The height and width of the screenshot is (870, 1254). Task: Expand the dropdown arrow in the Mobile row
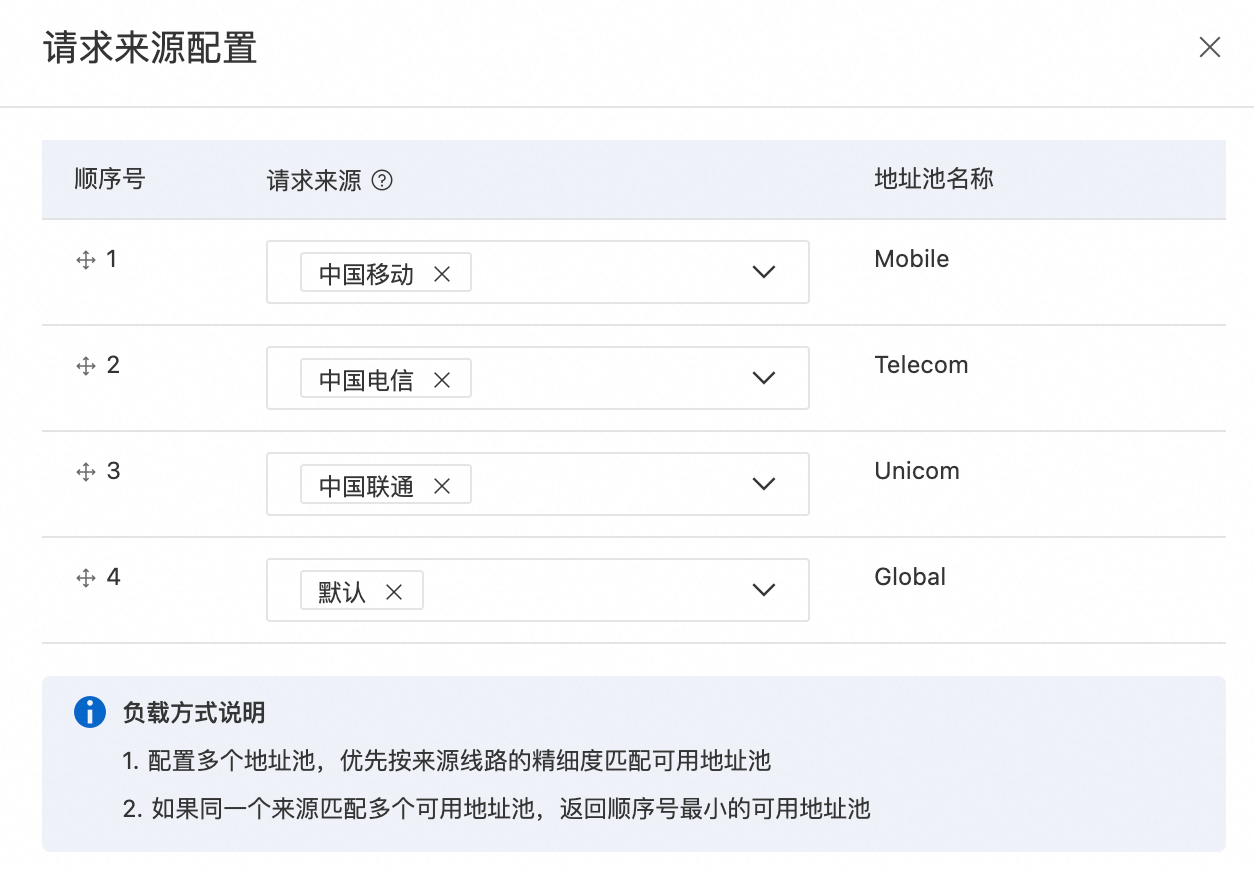coord(764,272)
